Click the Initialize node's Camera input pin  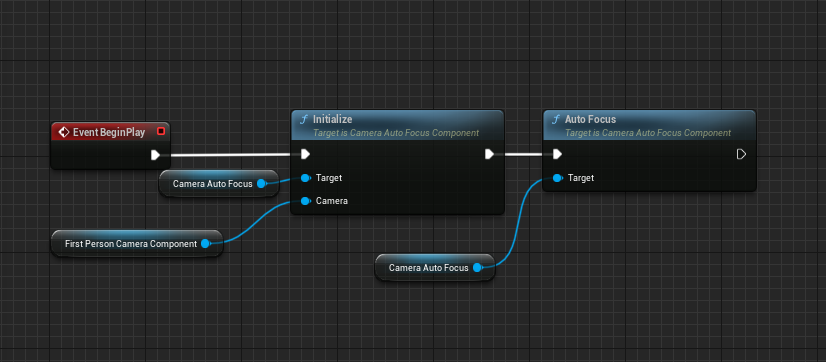305,201
